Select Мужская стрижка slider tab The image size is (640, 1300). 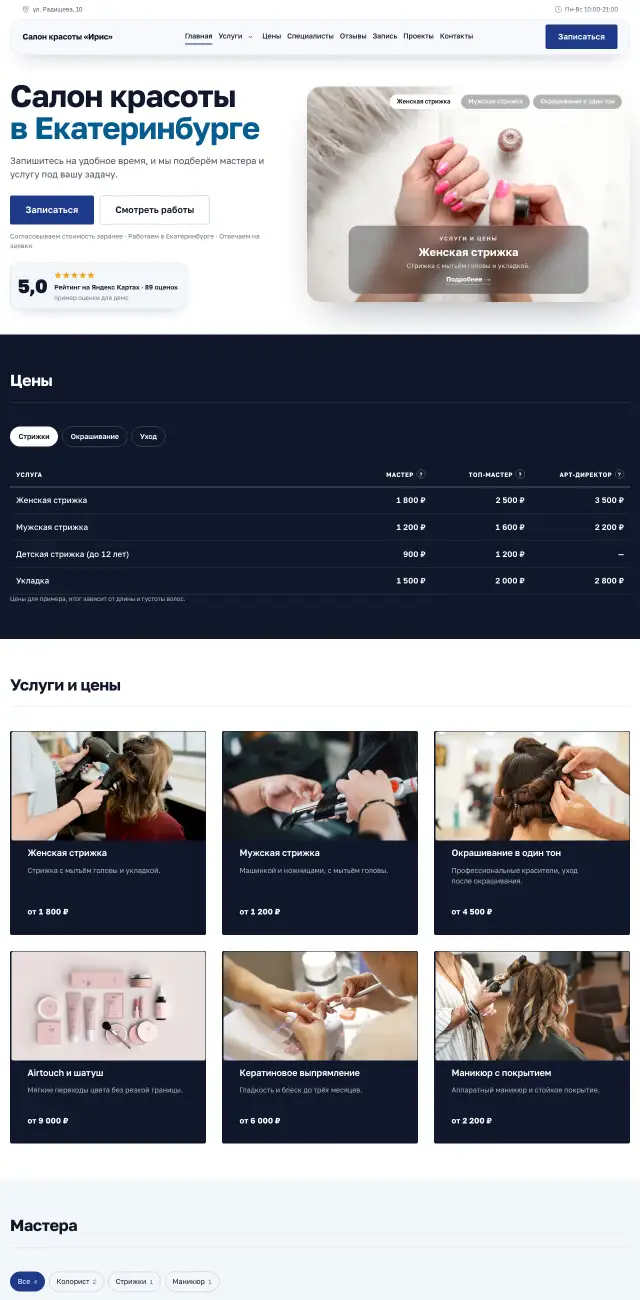pyautogui.click(x=495, y=101)
